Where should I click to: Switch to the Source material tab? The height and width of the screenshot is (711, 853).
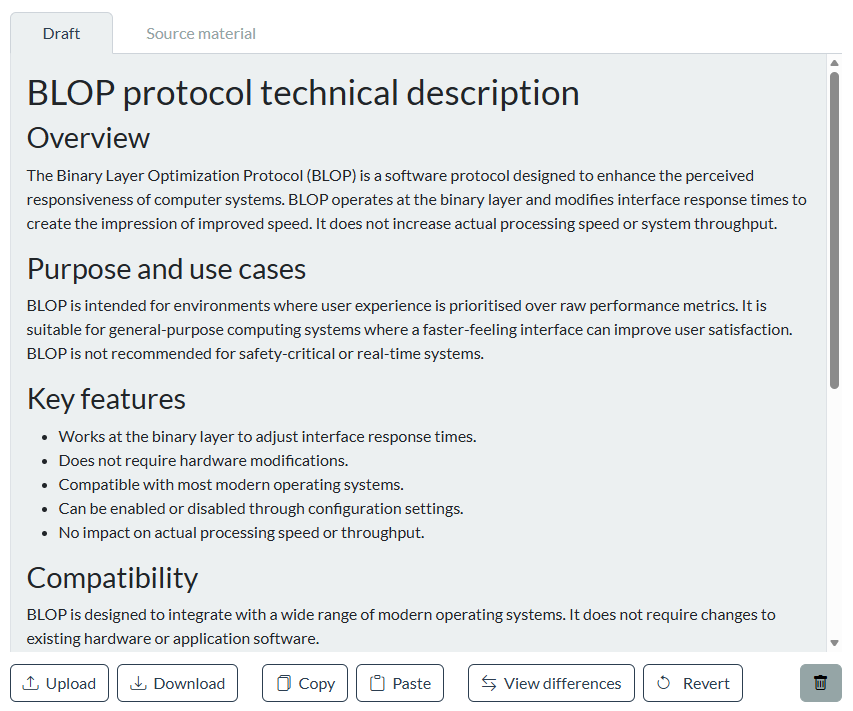click(201, 34)
